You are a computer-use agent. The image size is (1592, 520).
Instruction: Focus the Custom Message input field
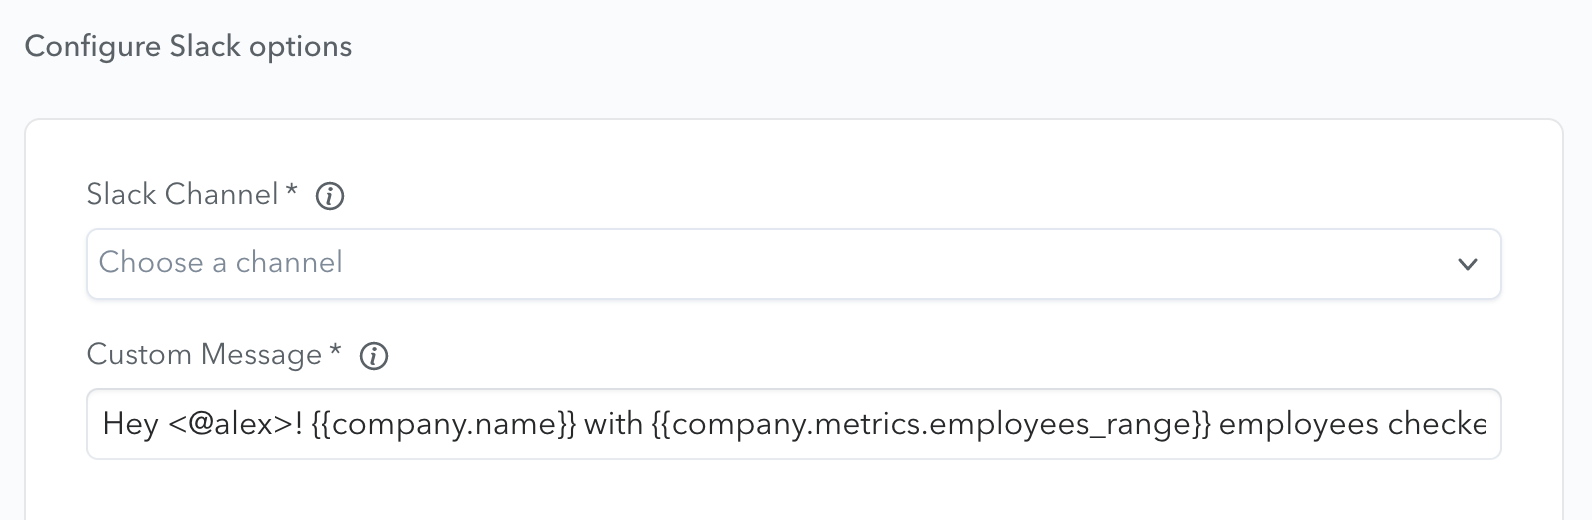[794, 424]
